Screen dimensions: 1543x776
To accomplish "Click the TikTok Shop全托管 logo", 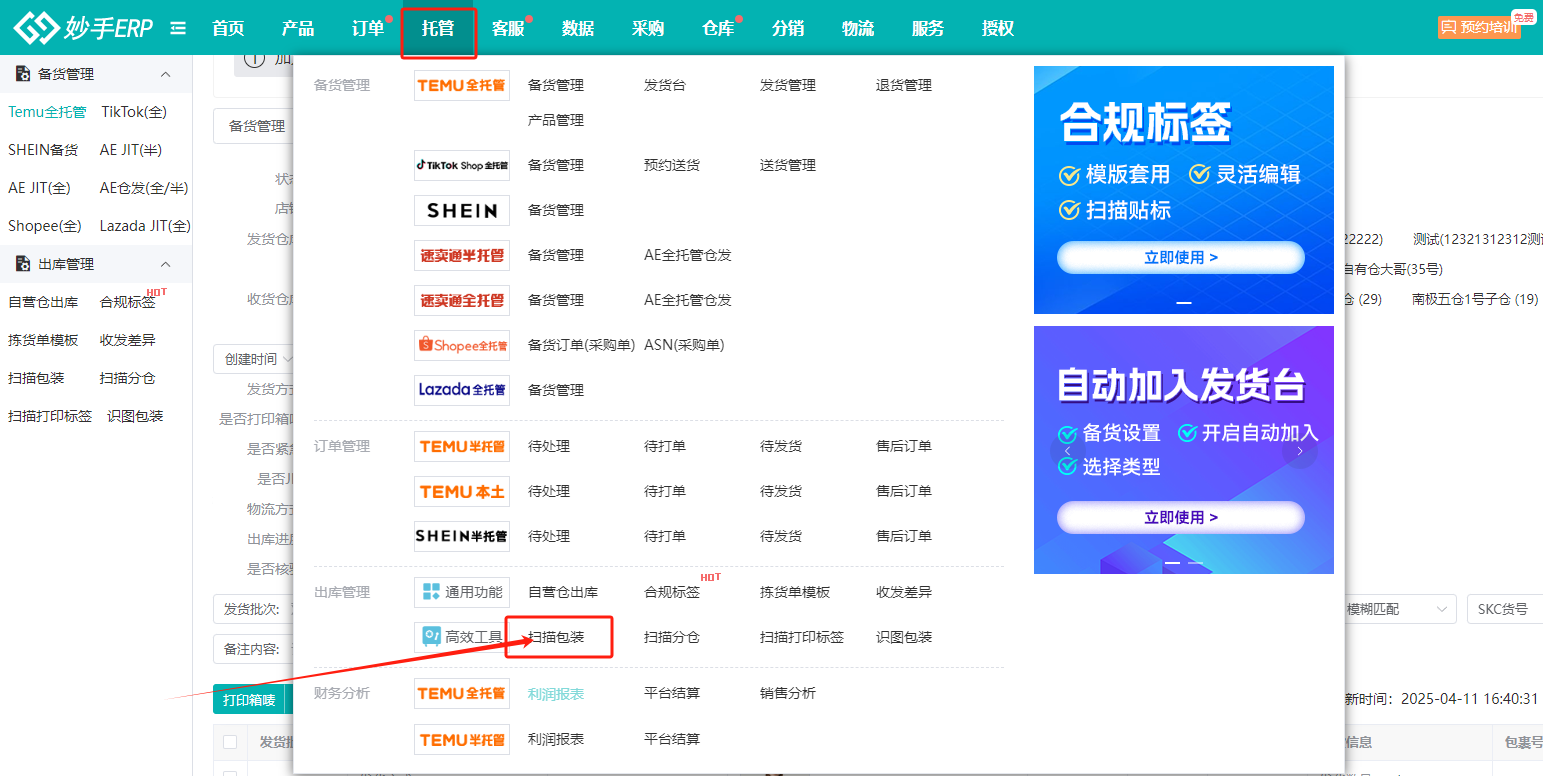I will [462, 165].
